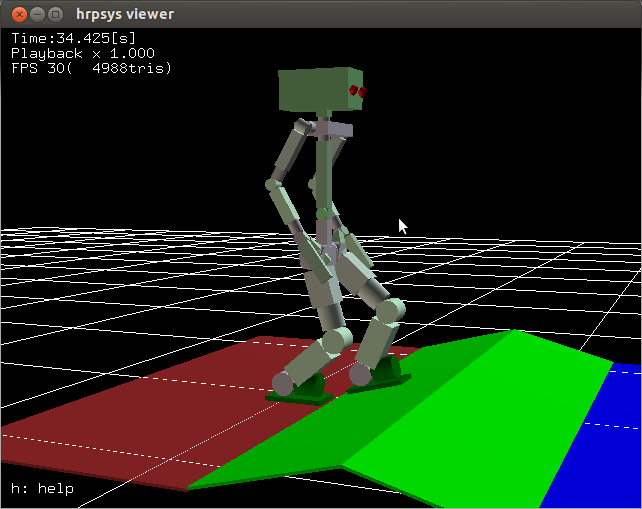Select the Time readout in the overlay

pyautogui.click(x=73, y=39)
